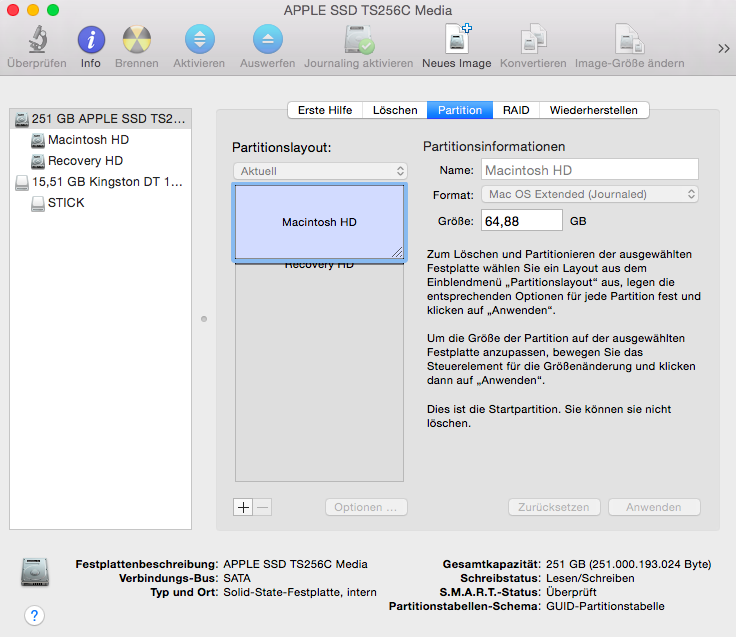The image size is (736, 637).
Task: Select Macintosh HD partition block in layout
Action: pyautogui.click(x=319, y=222)
